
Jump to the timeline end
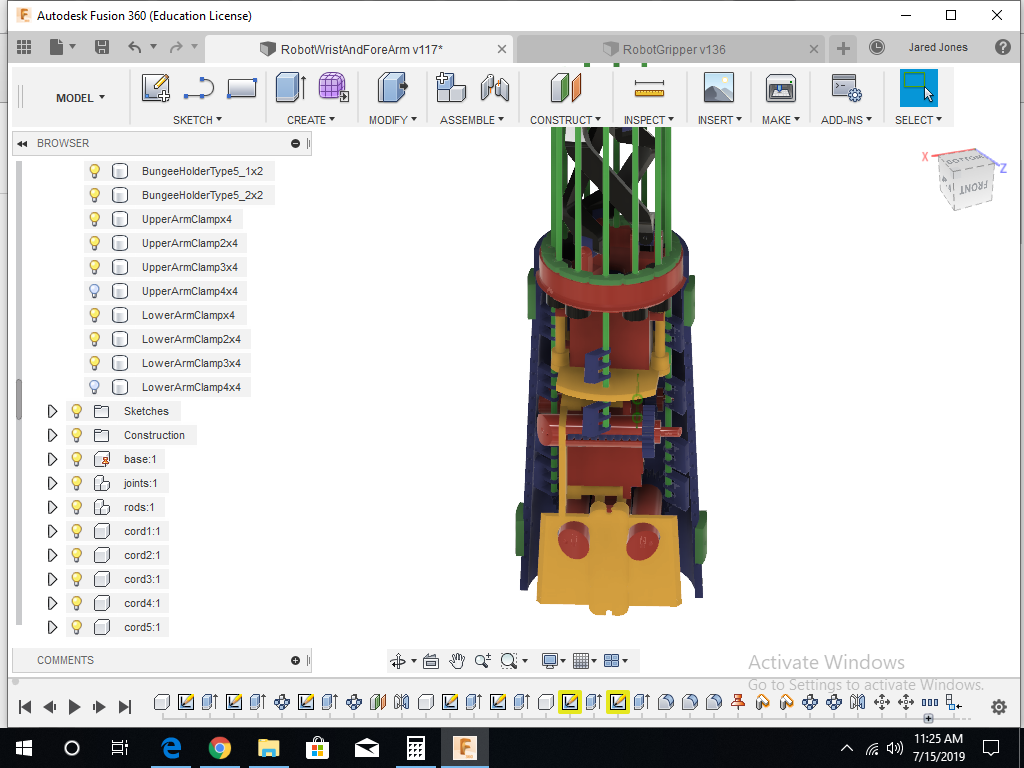pos(125,707)
